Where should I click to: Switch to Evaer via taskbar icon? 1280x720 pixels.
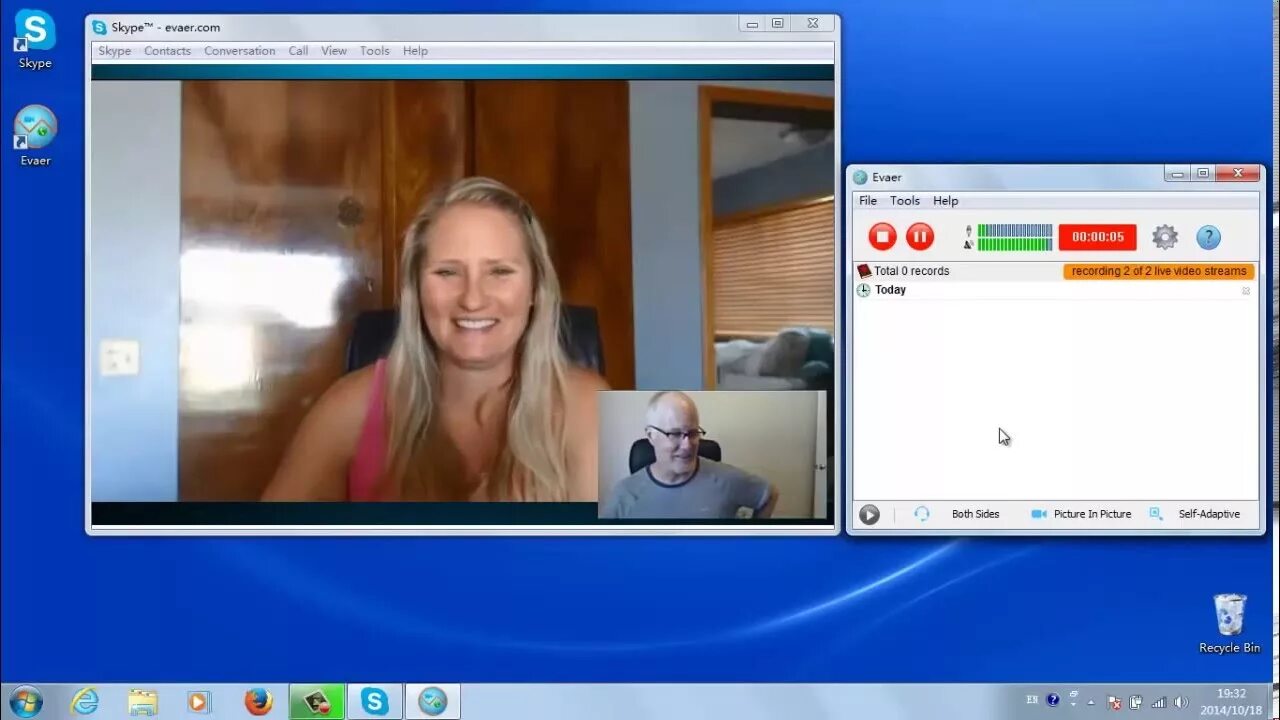(x=433, y=702)
